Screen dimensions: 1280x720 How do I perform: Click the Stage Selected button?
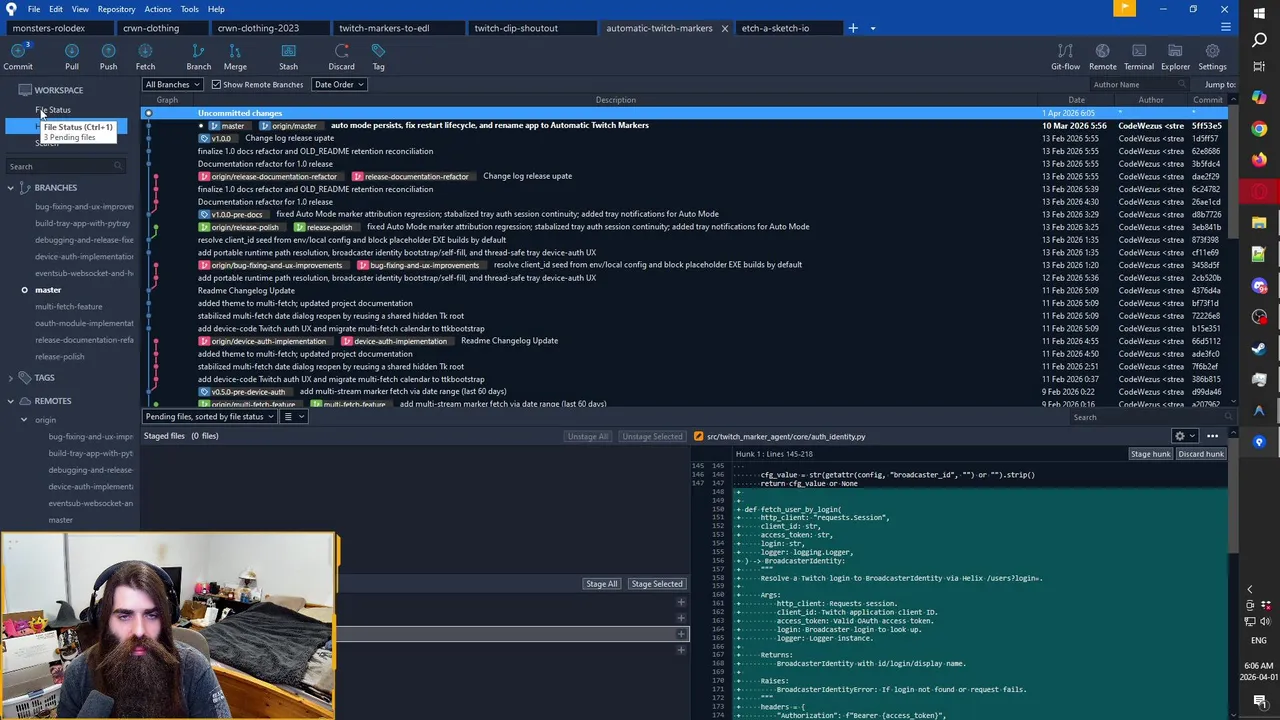[656, 584]
